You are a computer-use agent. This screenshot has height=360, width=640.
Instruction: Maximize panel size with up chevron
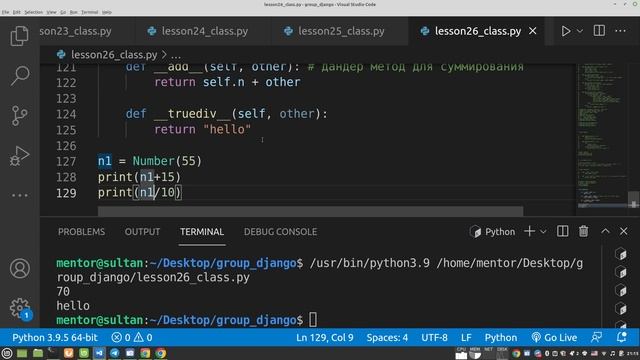[605, 231]
